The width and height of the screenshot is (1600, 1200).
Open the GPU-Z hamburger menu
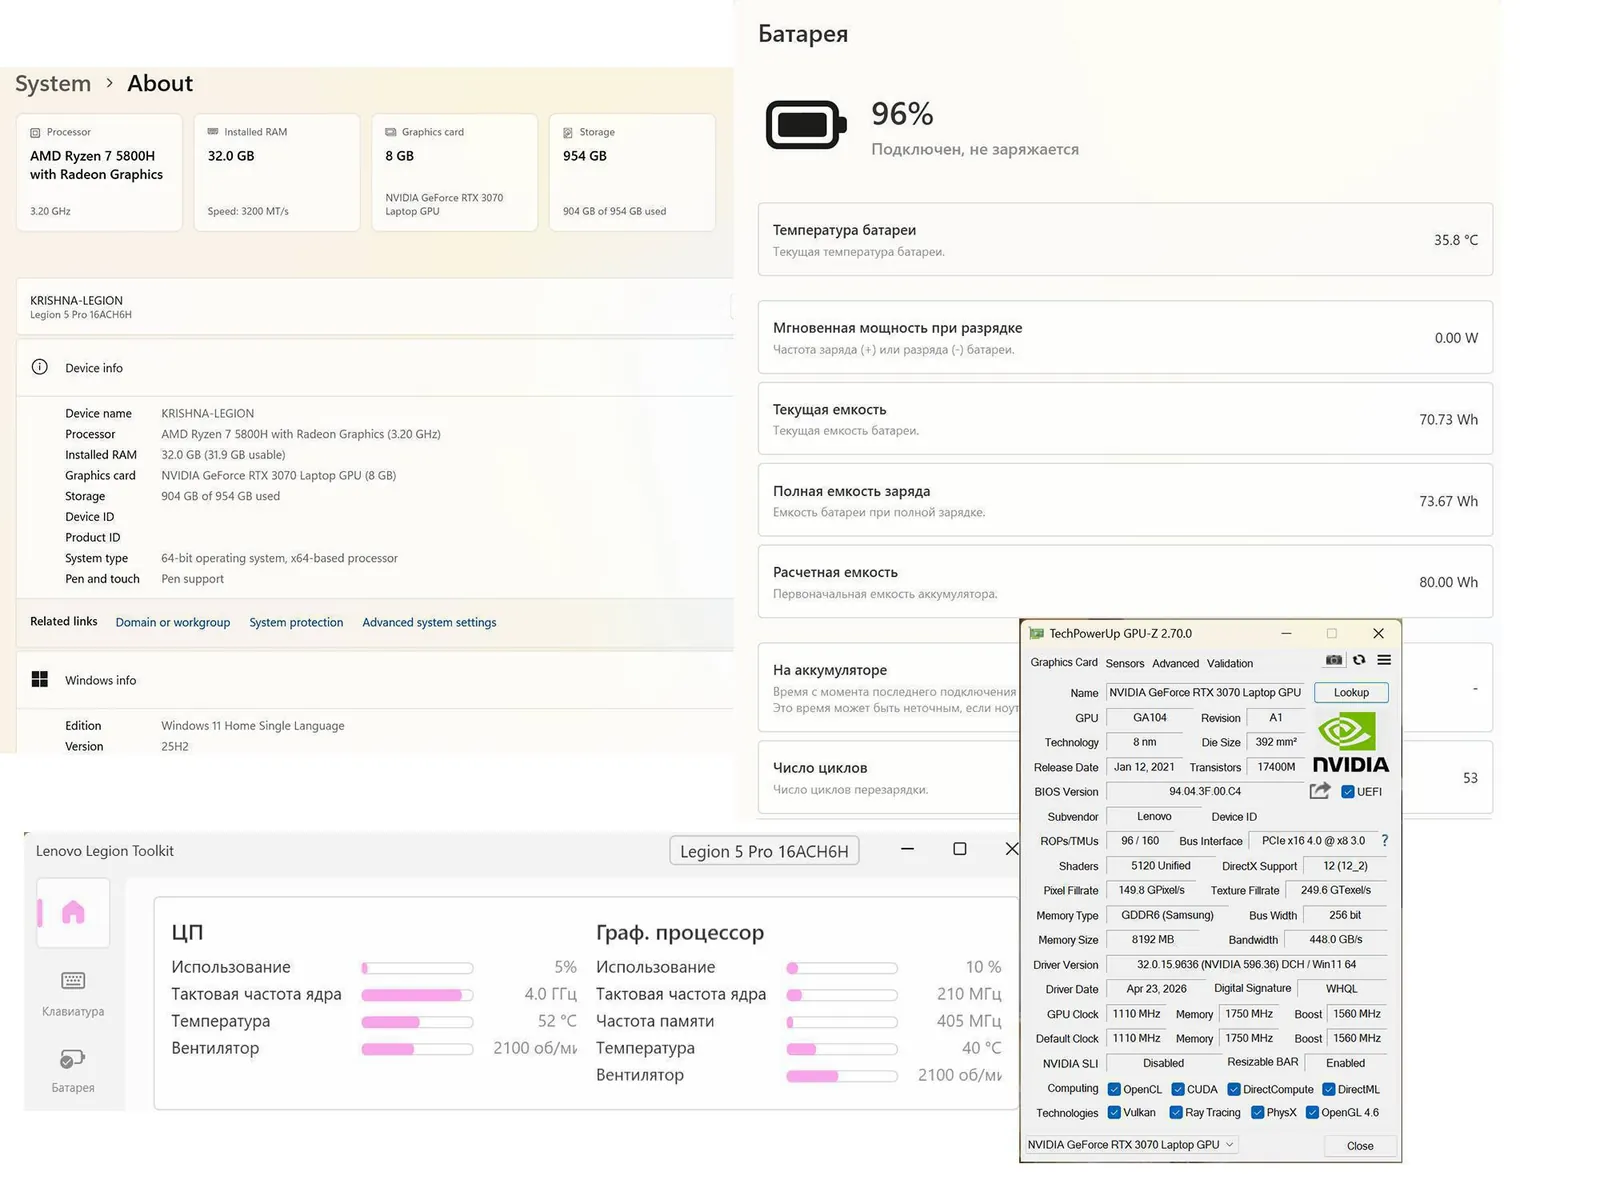(x=1384, y=660)
